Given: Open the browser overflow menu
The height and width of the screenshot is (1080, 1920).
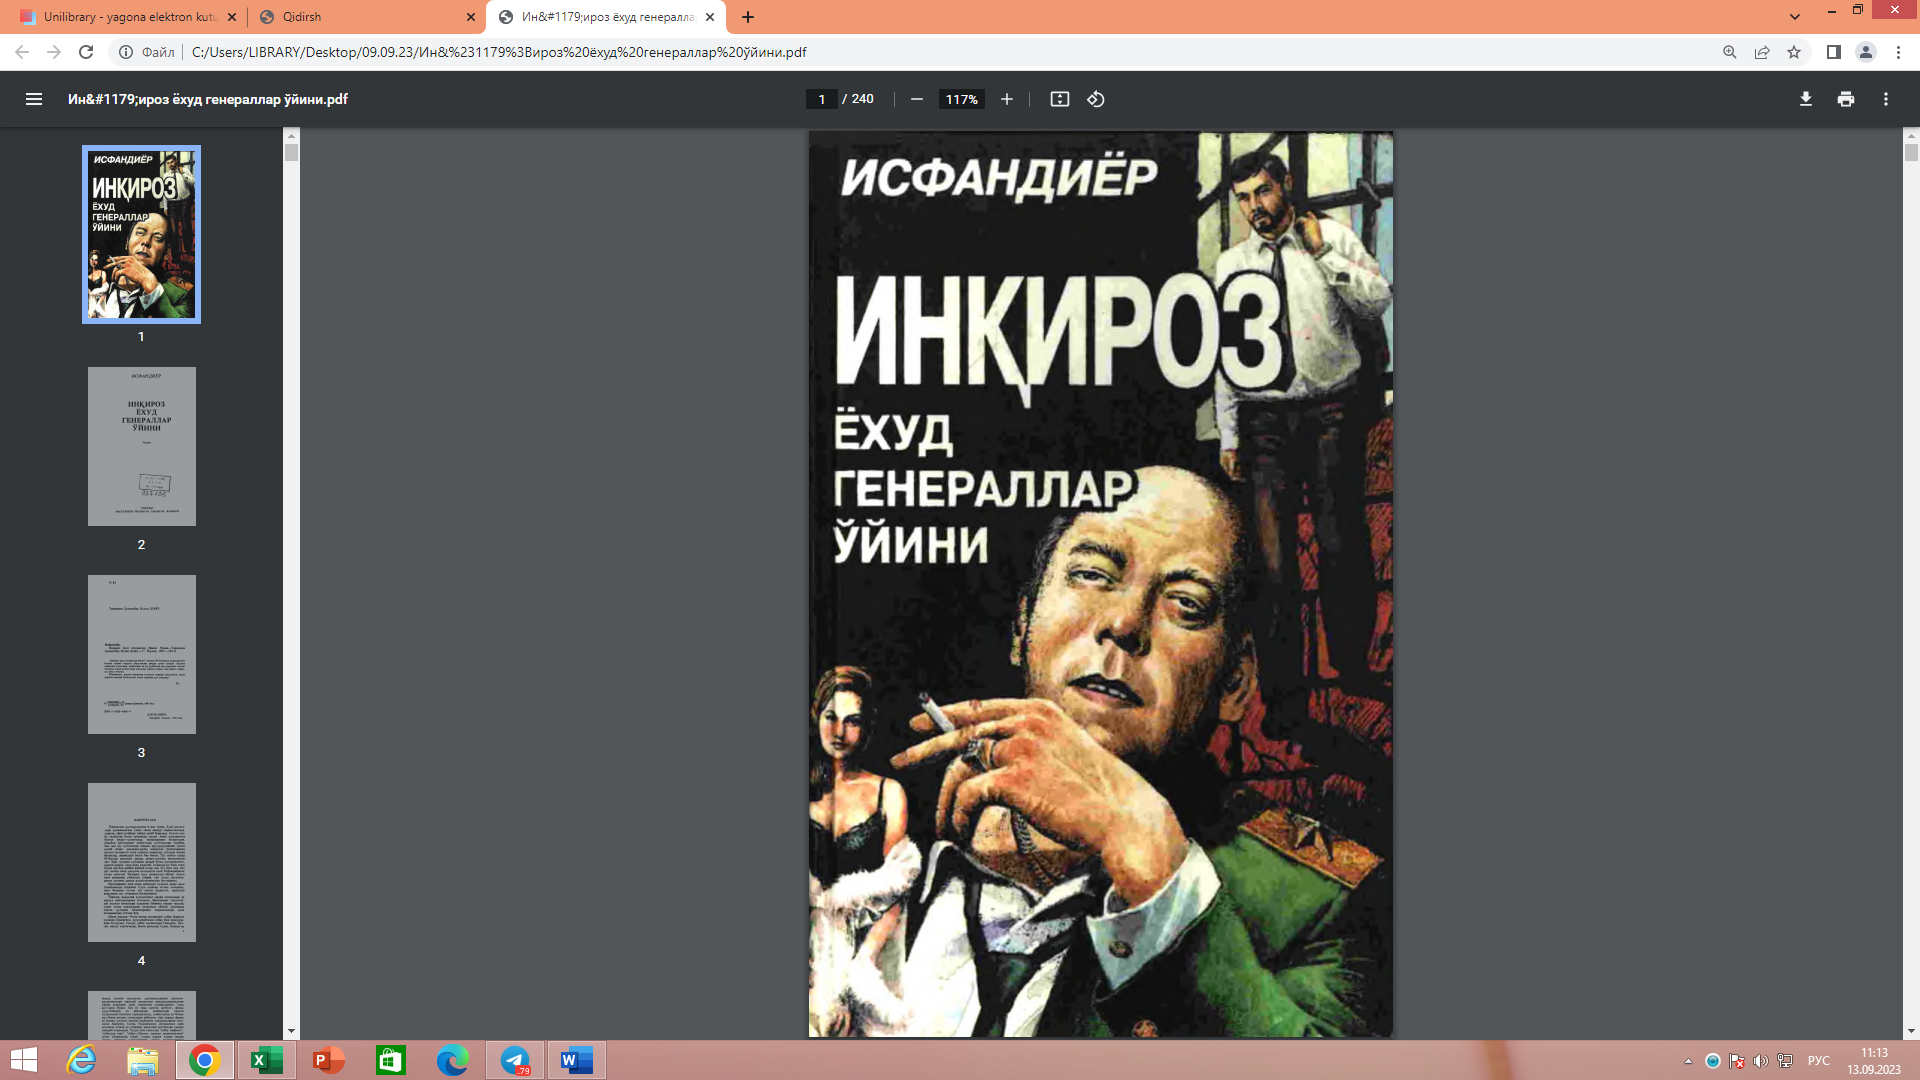Looking at the screenshot, I should point(1899,53).
